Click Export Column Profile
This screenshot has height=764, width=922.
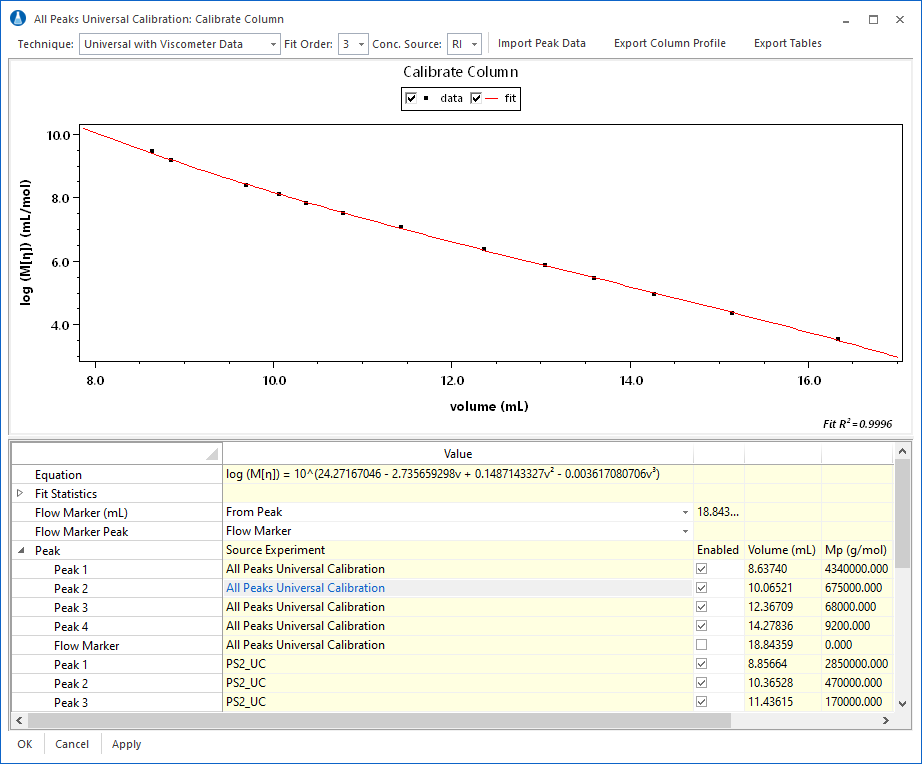669,44
